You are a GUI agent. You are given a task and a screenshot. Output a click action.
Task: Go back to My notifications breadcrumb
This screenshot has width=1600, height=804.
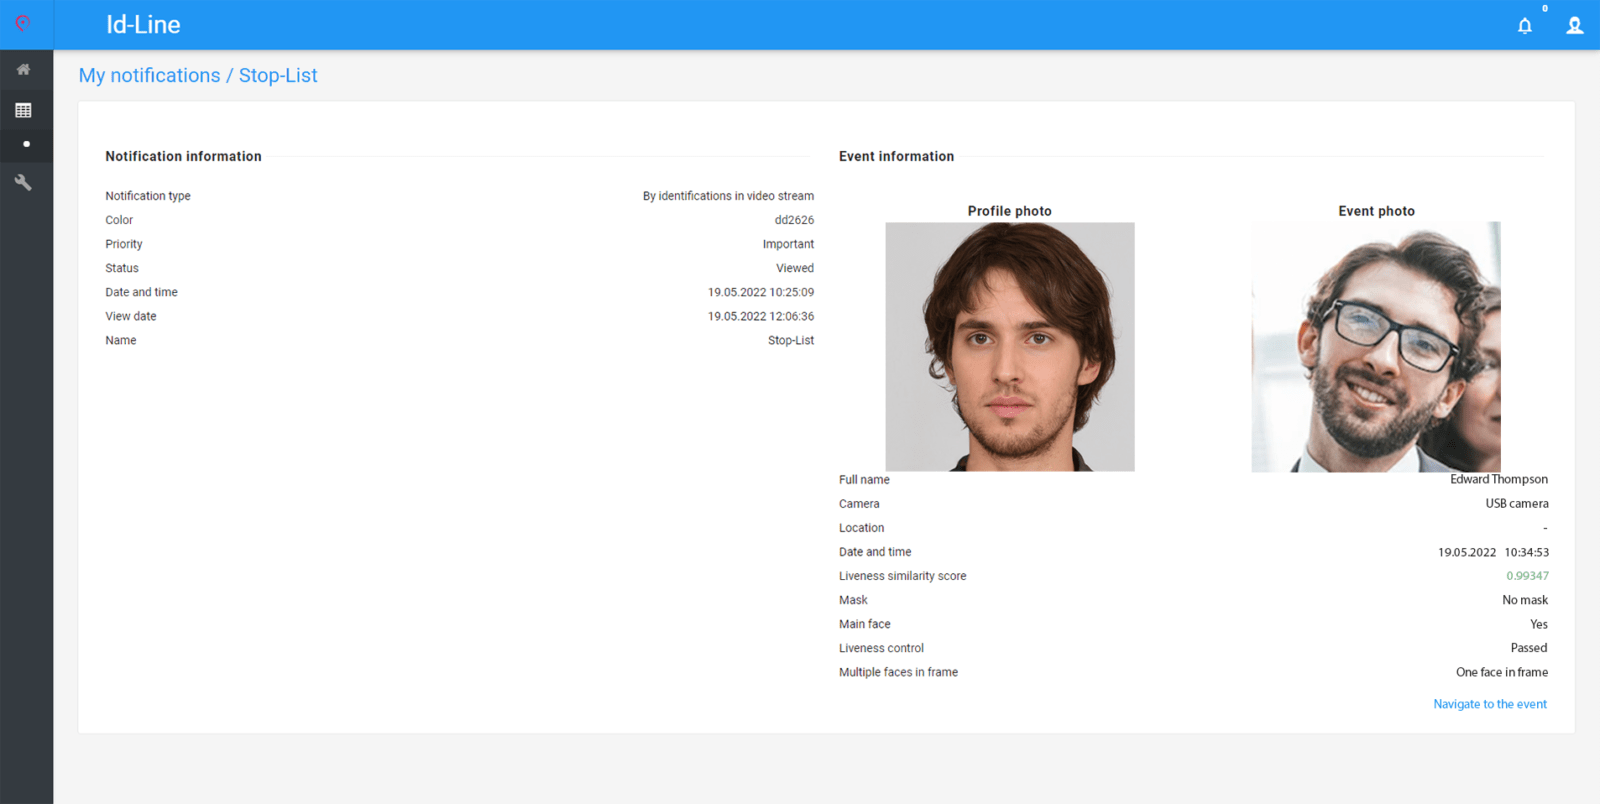(x=149, y=76)
